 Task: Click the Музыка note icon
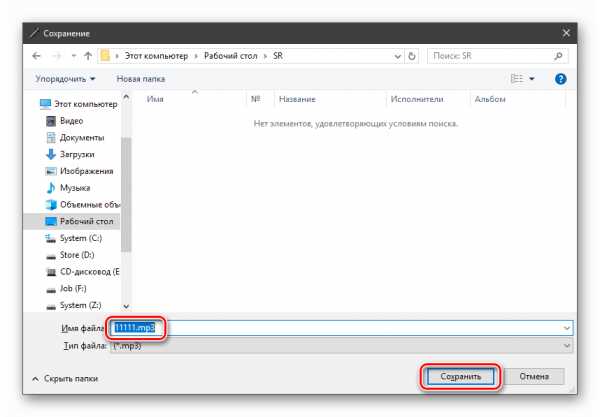coord(51,188)
